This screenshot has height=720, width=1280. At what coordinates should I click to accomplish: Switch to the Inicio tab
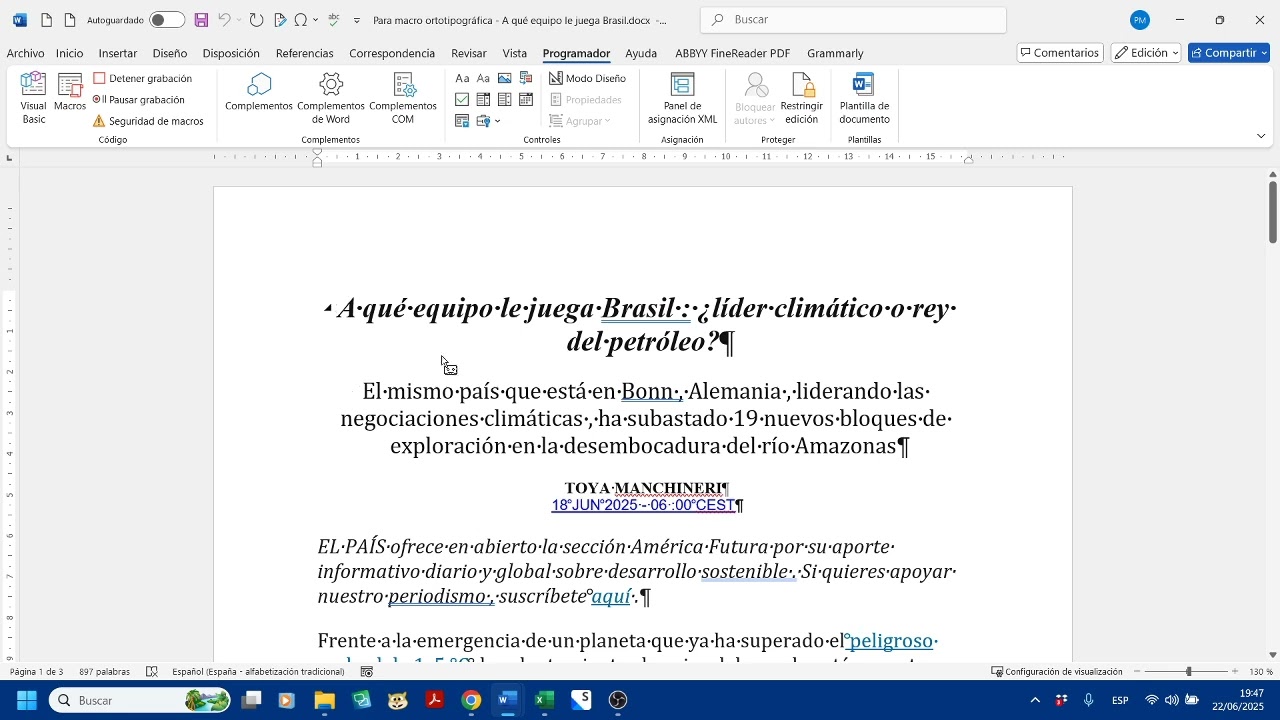tap(70, 53)
